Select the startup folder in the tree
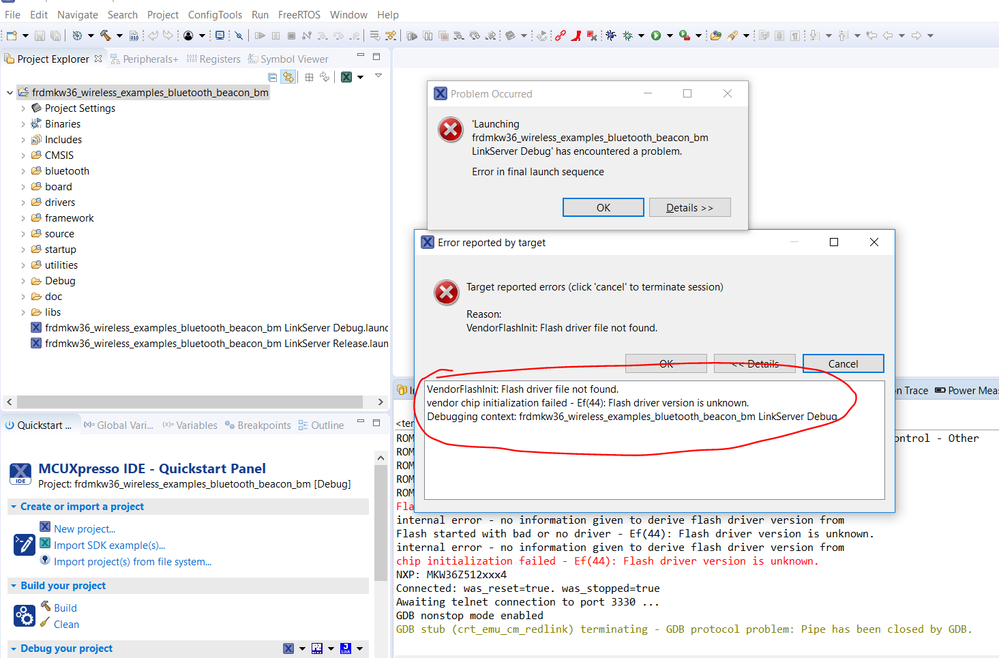Screen dimensions: 999x658 (61, 250)
